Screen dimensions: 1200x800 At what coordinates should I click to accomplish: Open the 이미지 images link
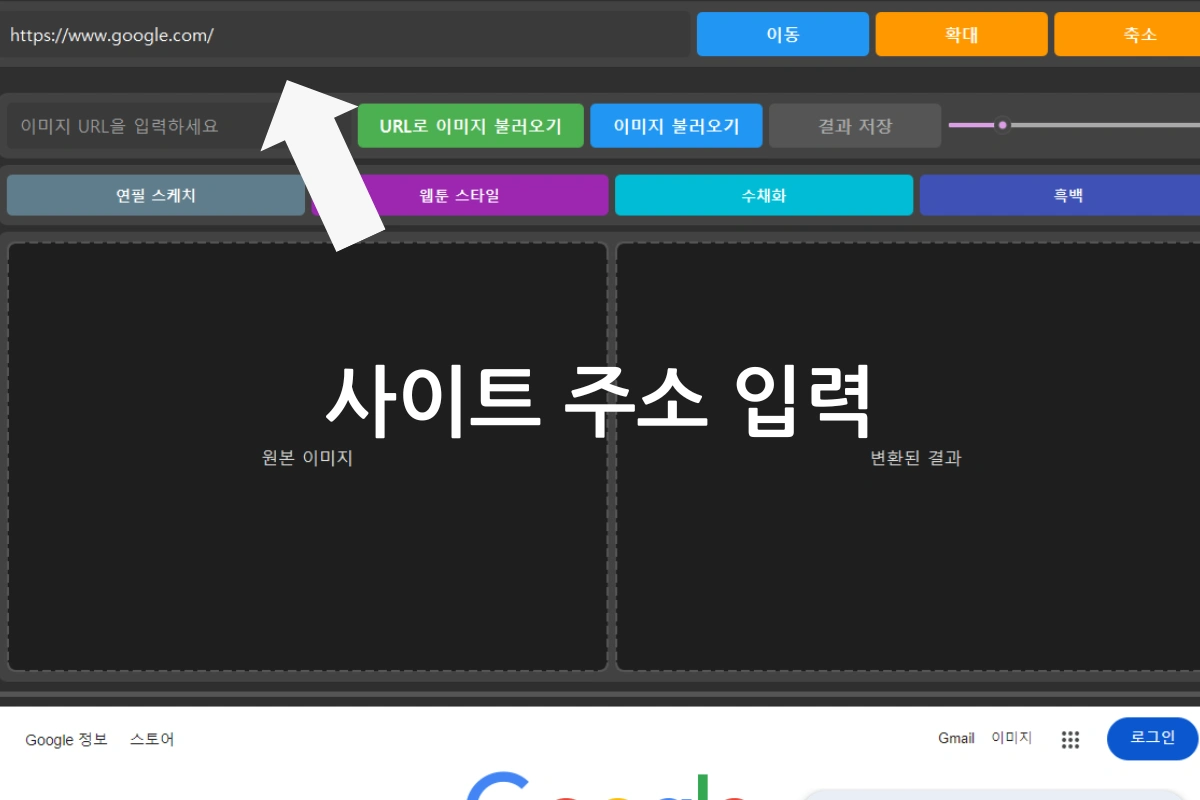coord(1010,739)
